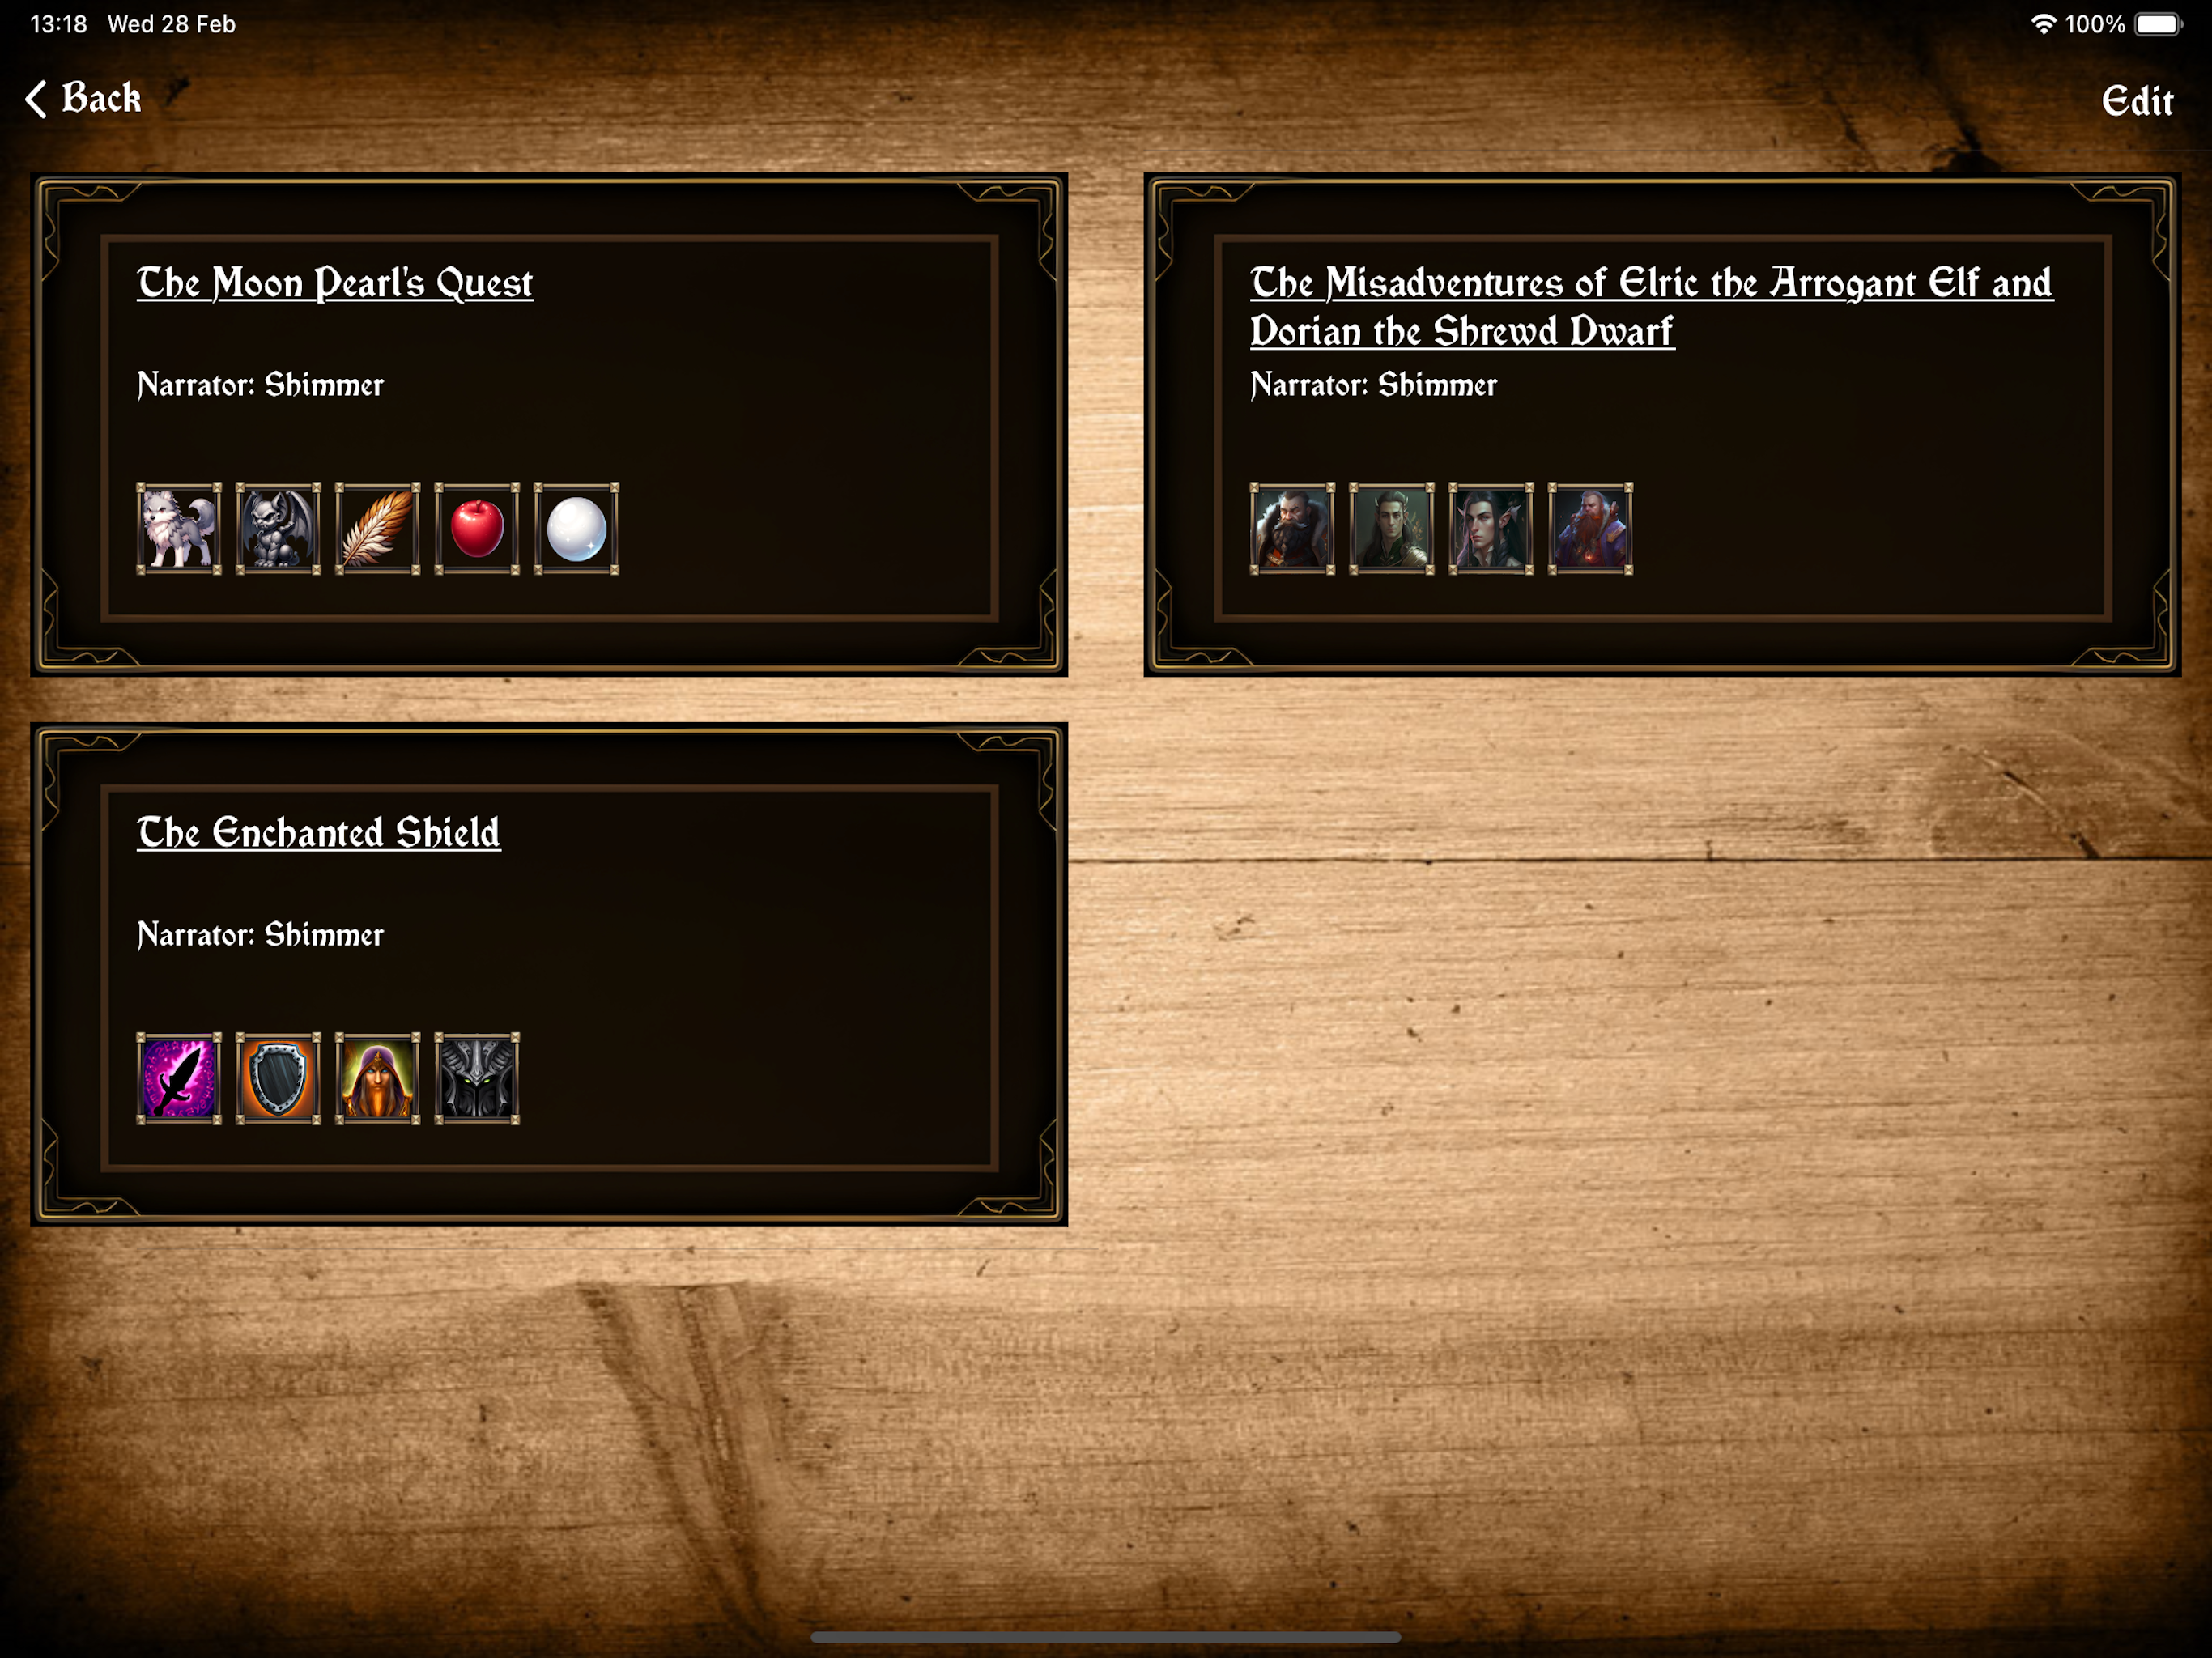Select the stone gargoyle icon

click(278, 528)
